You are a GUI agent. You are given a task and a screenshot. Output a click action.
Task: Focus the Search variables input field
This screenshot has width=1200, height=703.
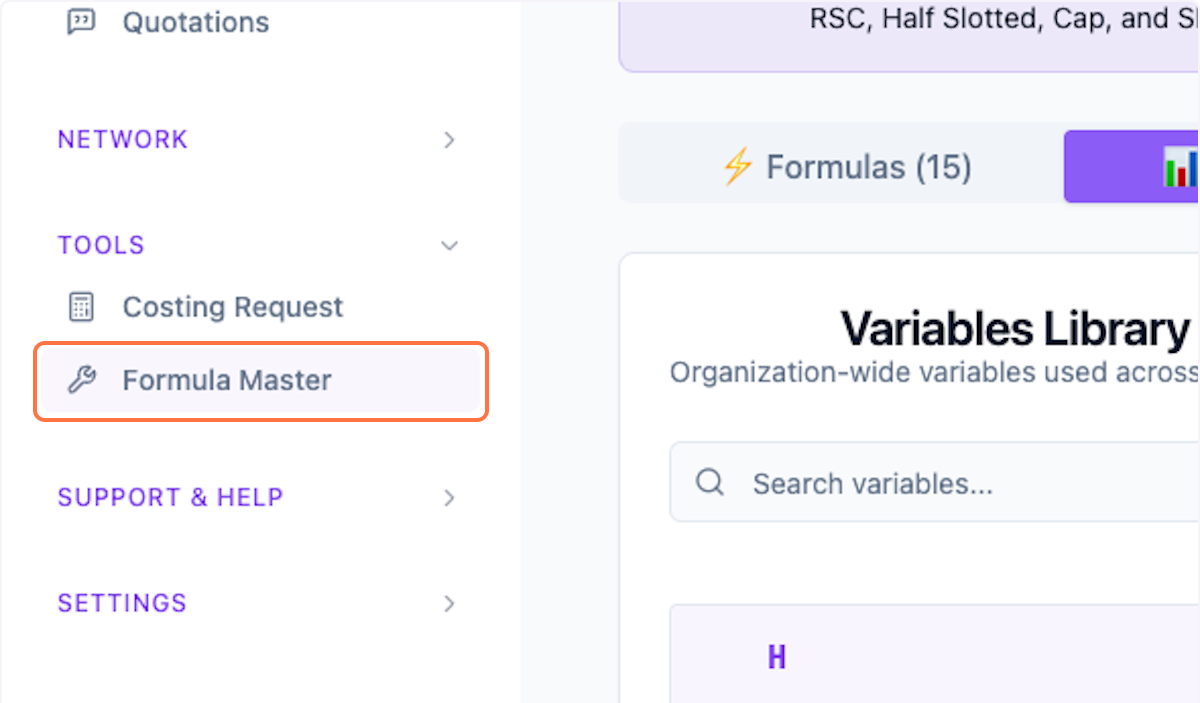point(950,484)
